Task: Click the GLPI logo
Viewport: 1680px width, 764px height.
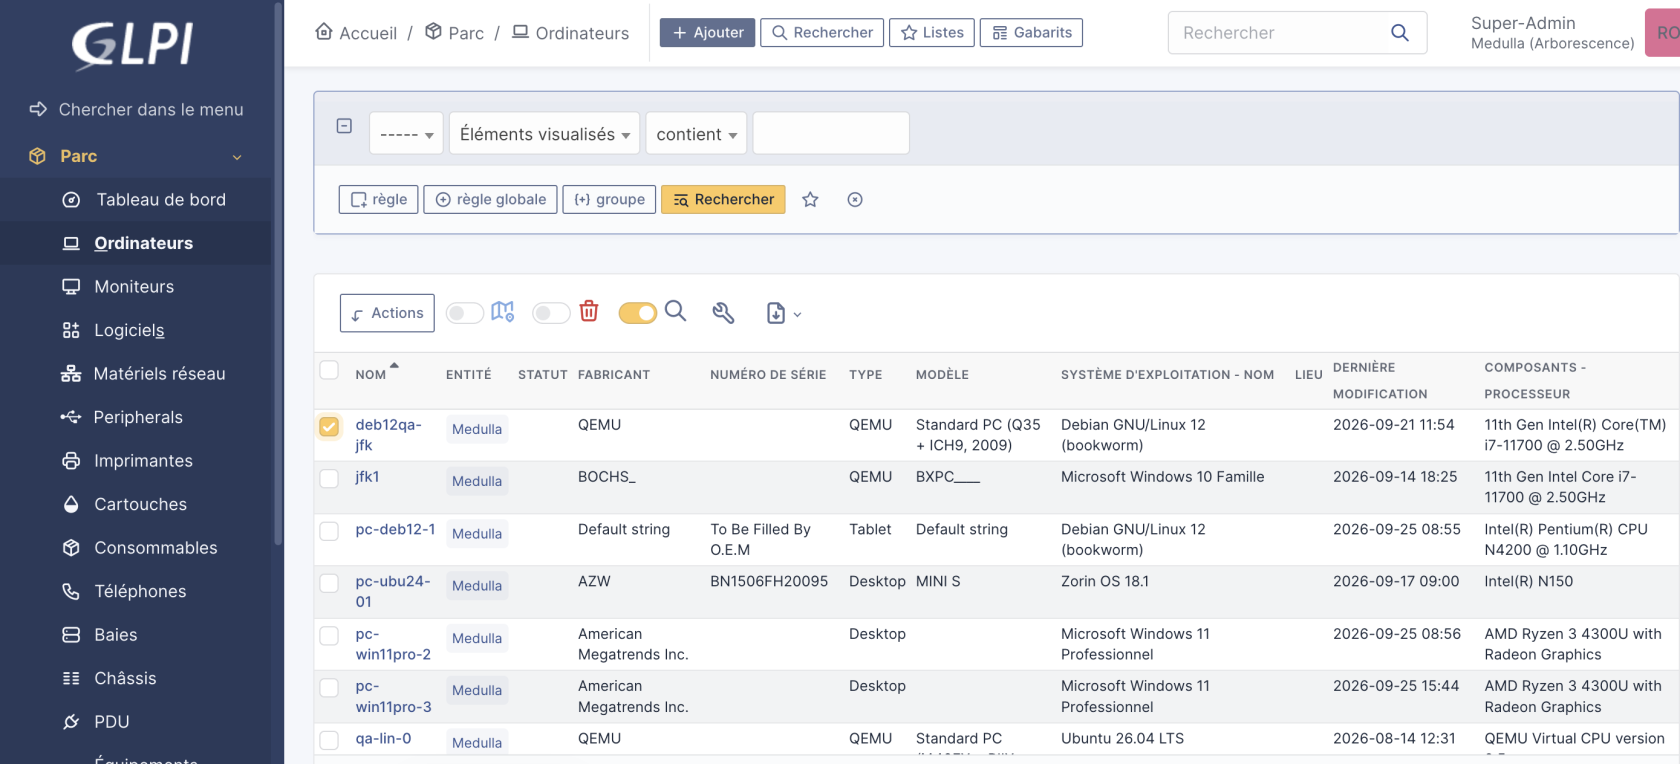Action: click(x=133, y=45)
